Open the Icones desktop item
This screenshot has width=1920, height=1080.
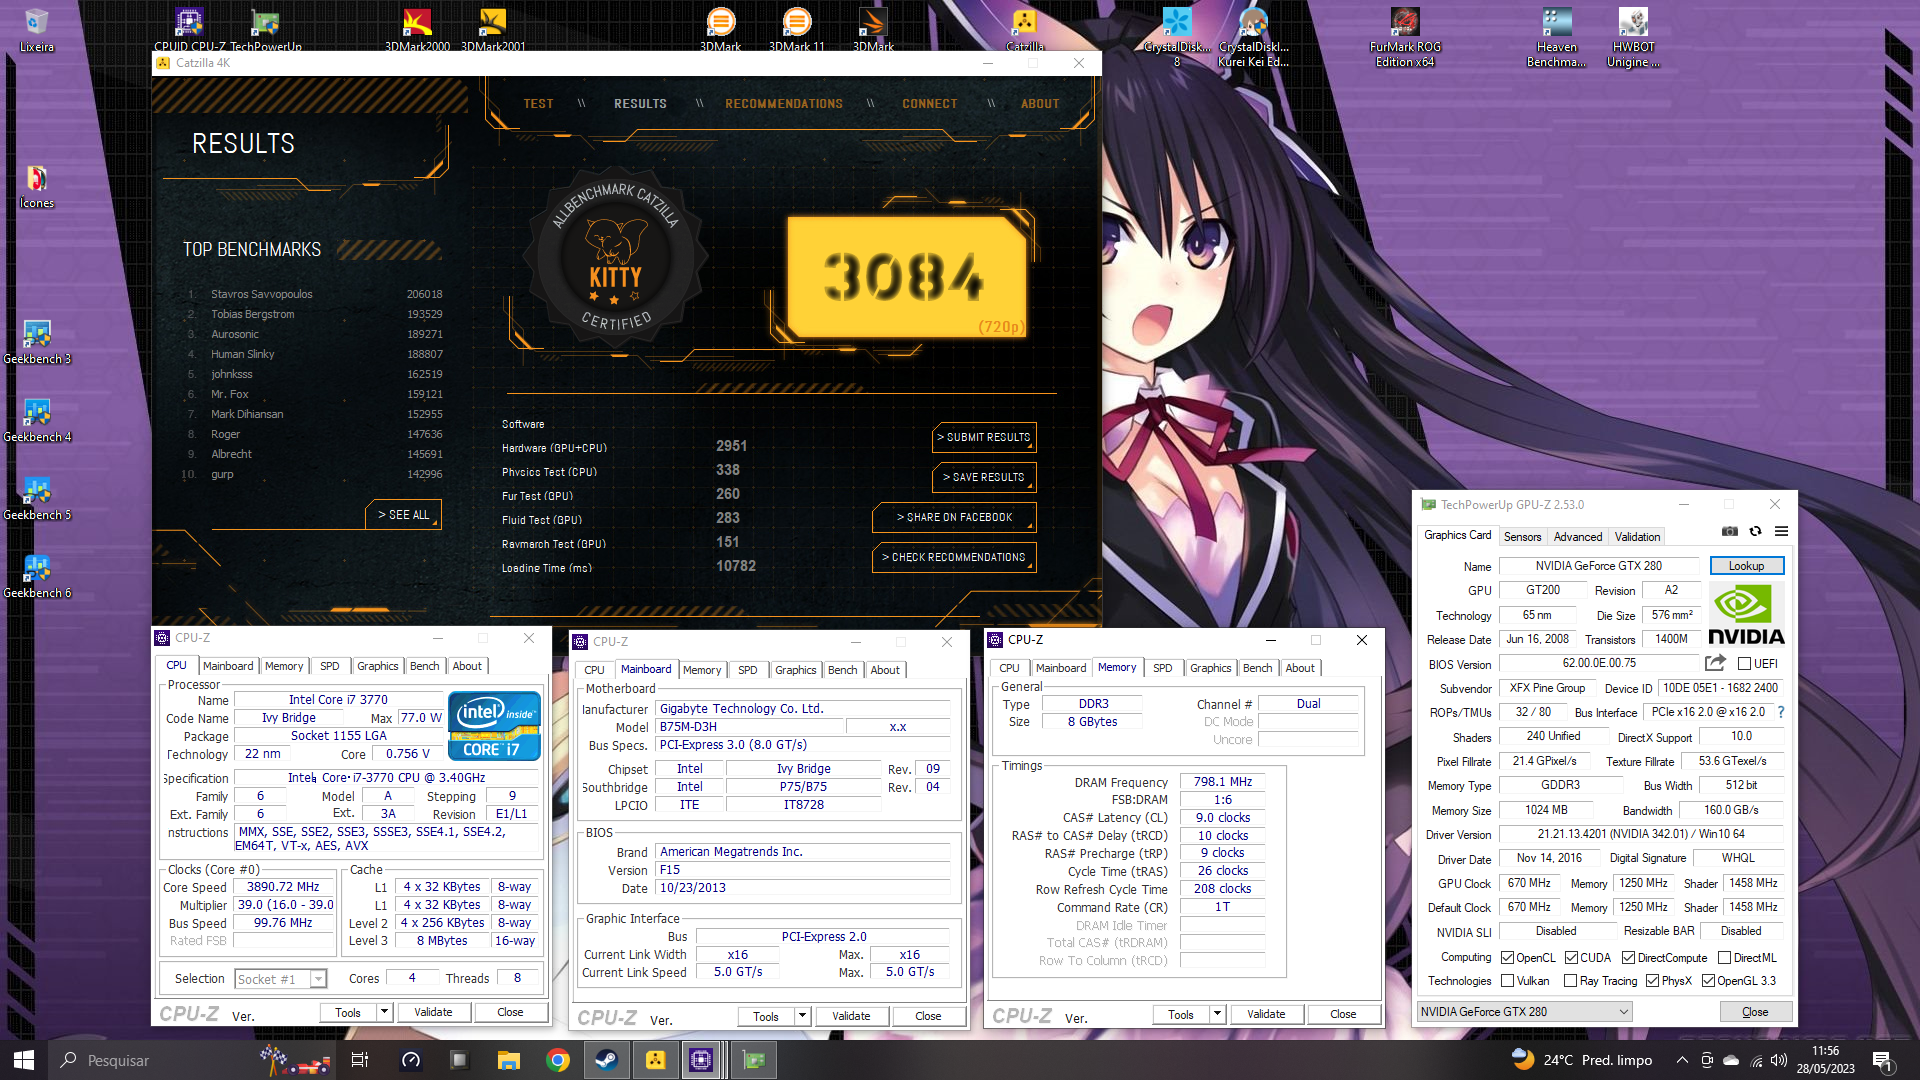[36, 187]
